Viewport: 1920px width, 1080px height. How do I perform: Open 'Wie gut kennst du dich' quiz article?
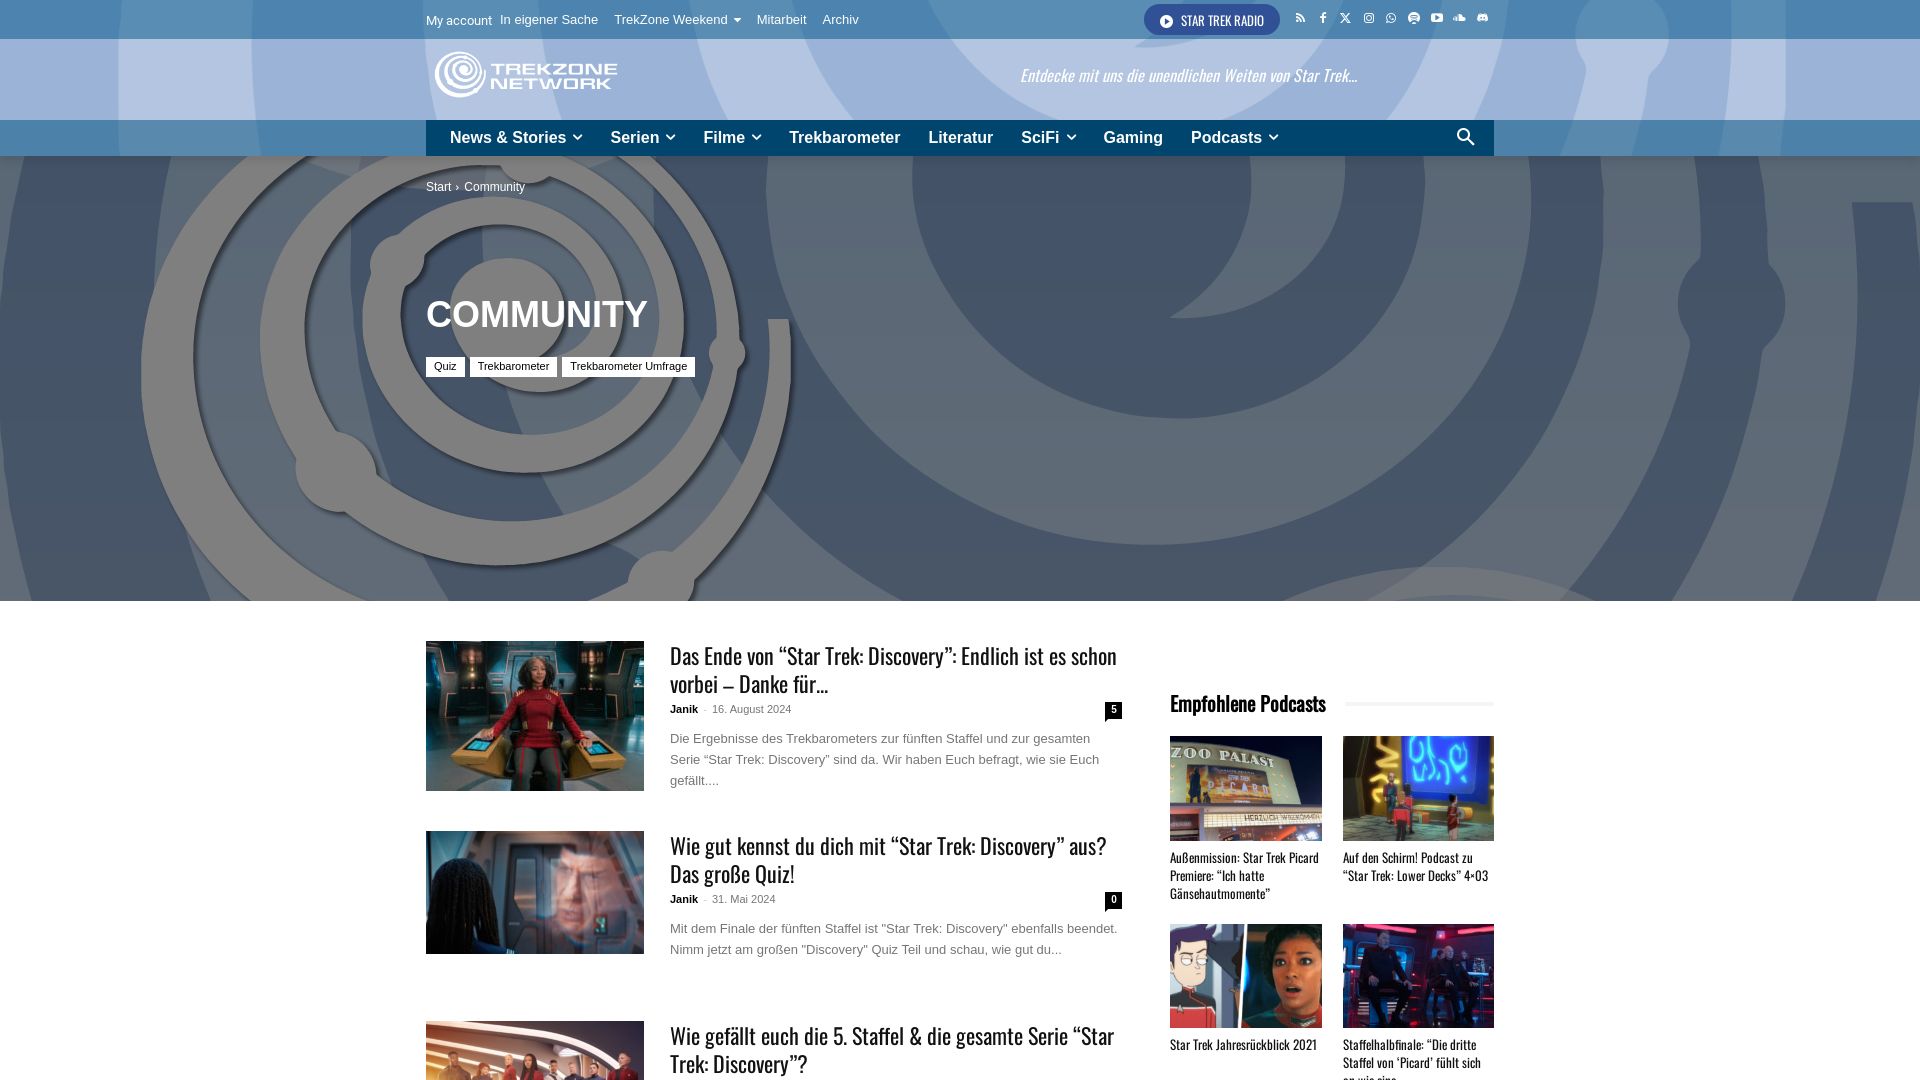(888, 860)
